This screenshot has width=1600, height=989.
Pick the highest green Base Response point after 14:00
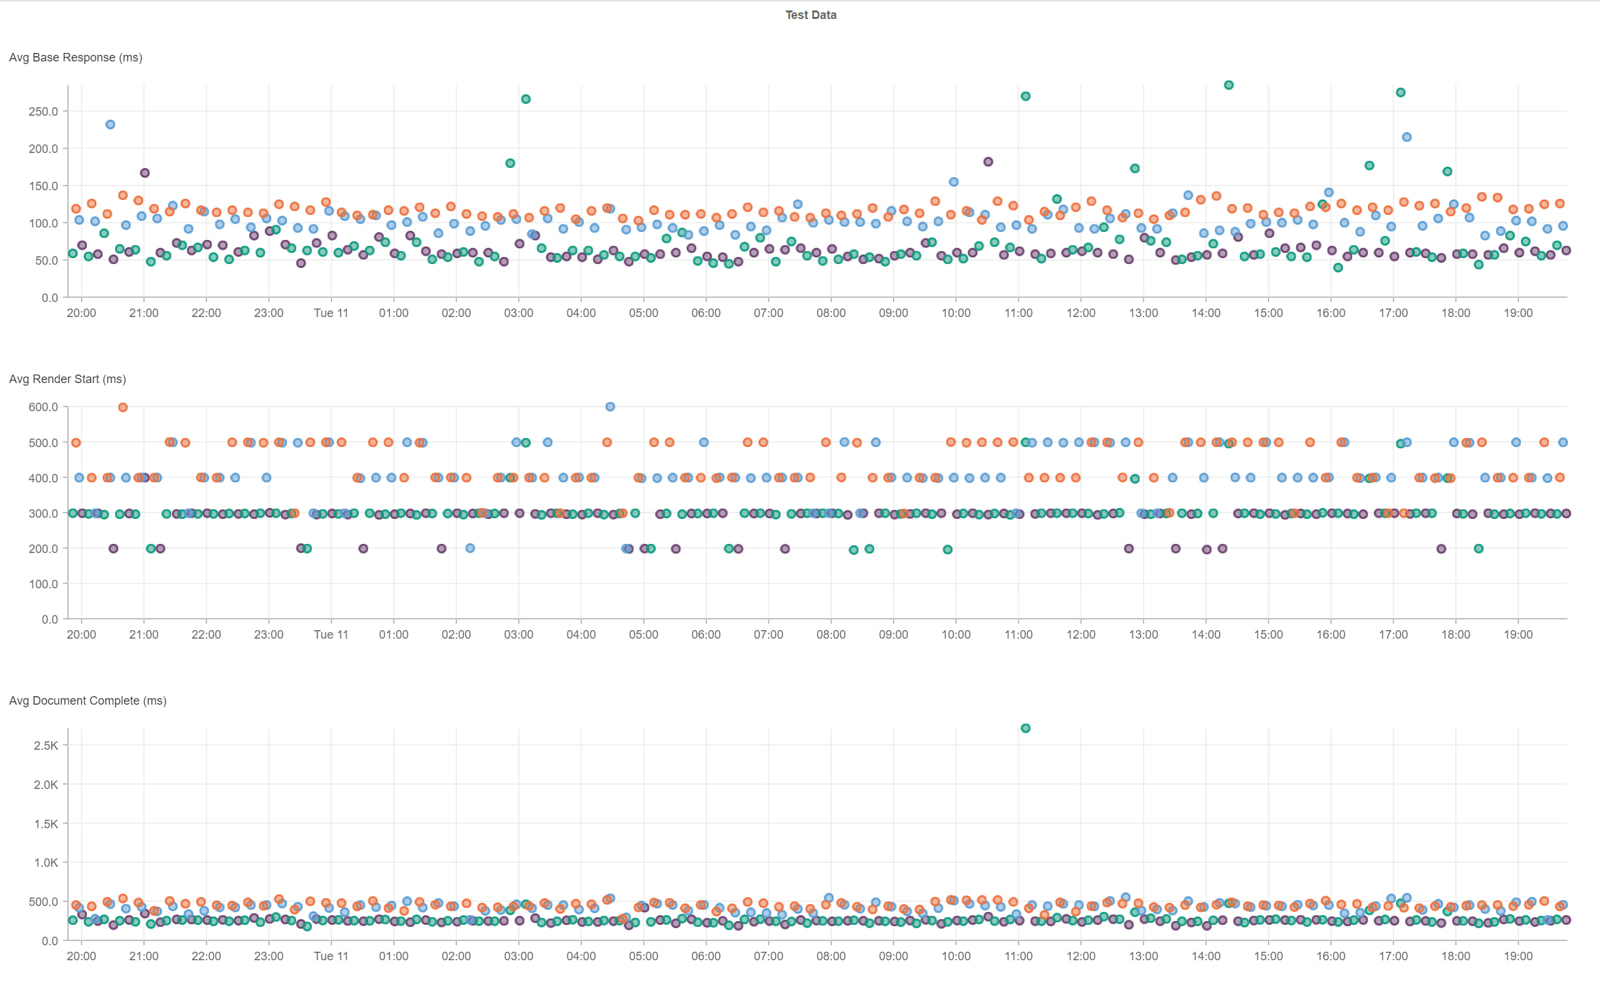click(1229, 86)
